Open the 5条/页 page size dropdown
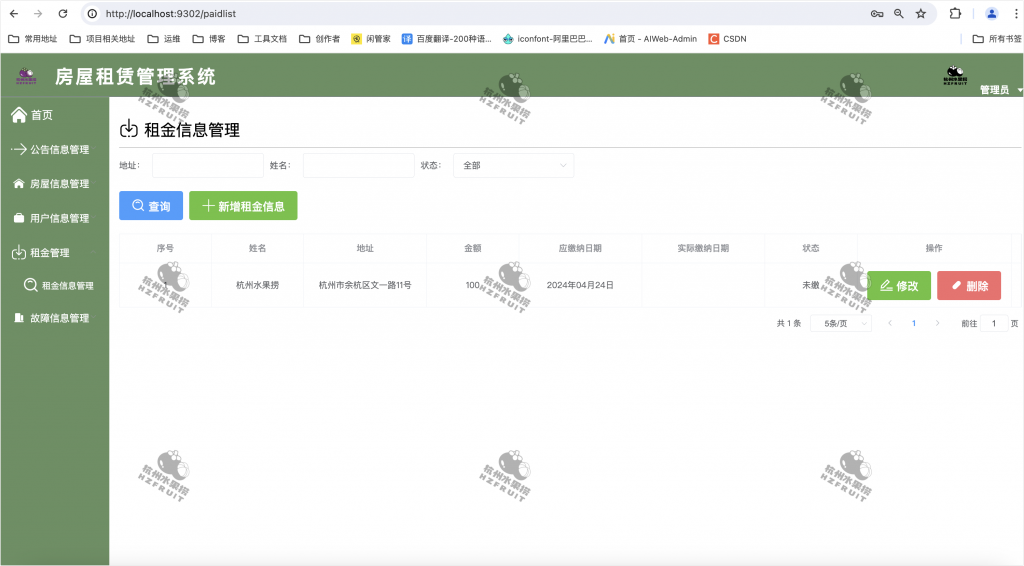The height and width of the screenshot is (566, 1024). pyautogui.click(x=840, y=324)
